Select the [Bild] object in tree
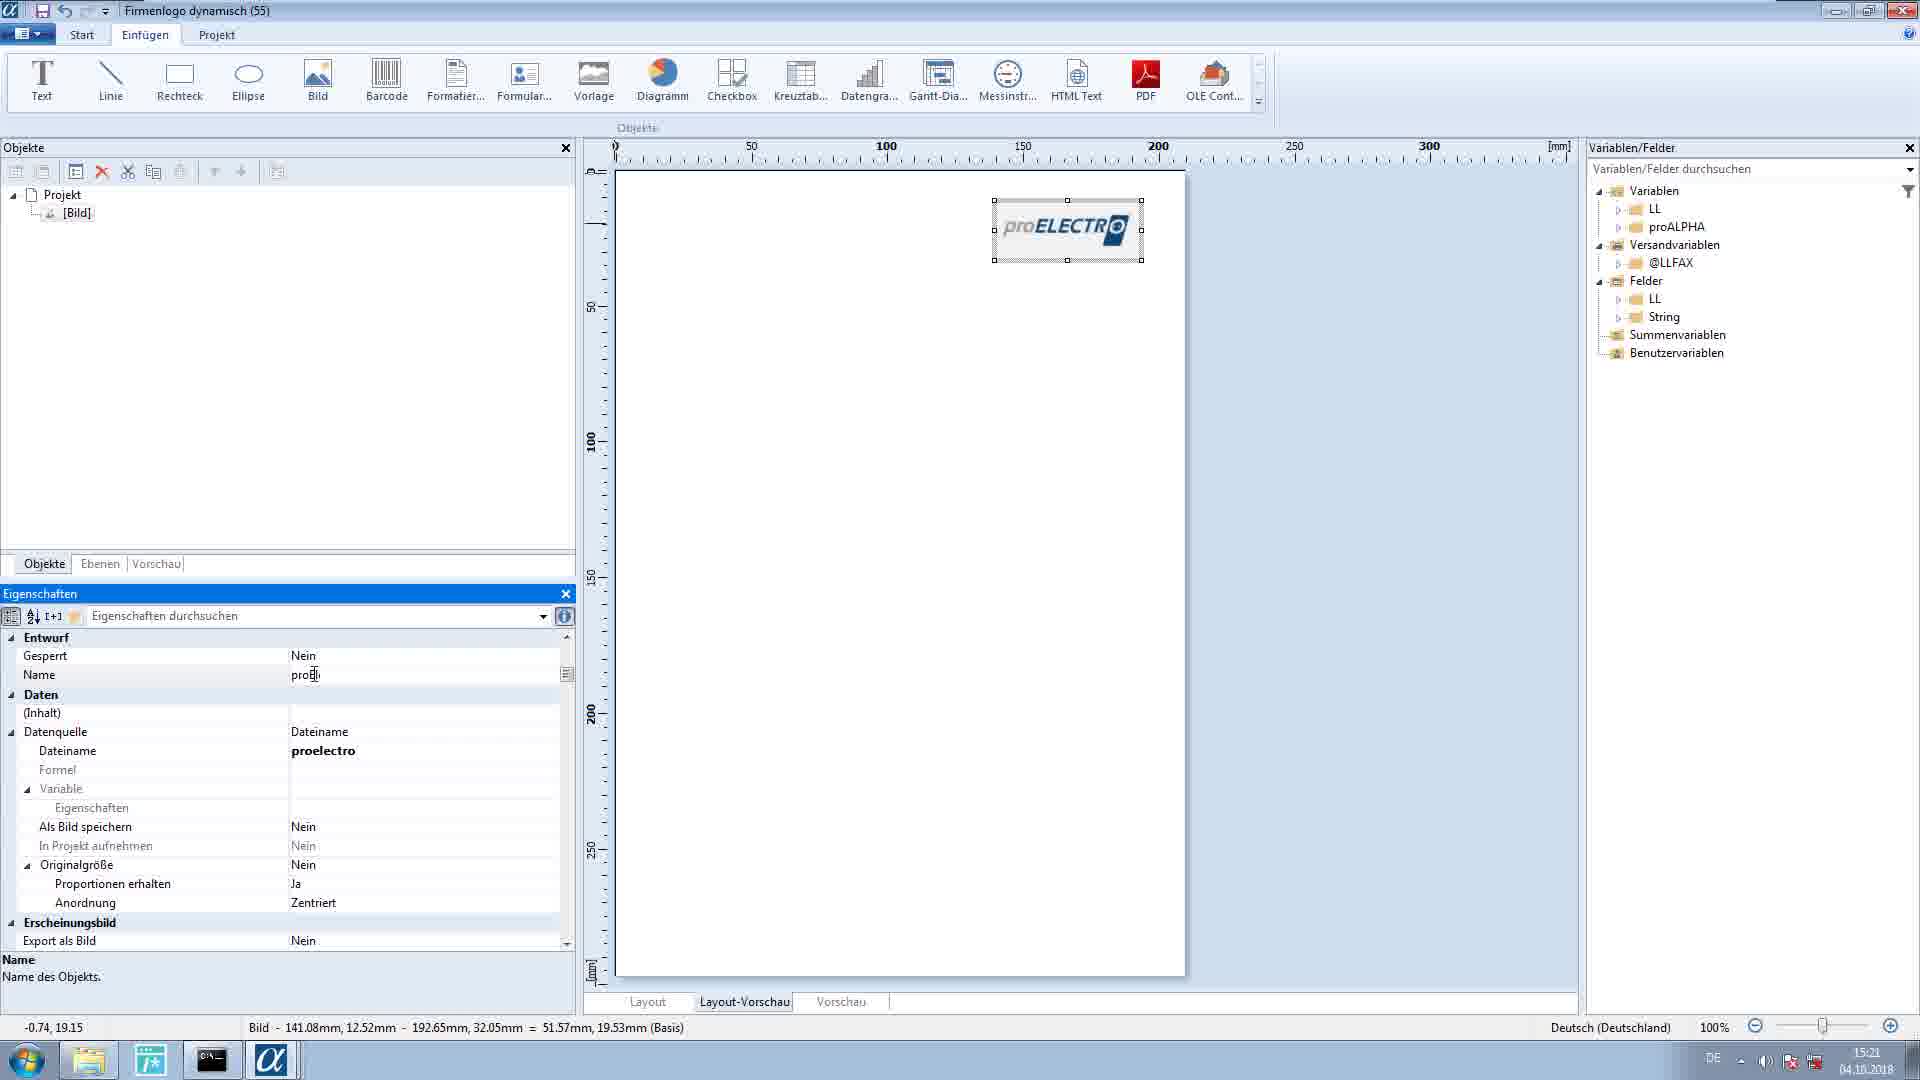 click(77, 213)
